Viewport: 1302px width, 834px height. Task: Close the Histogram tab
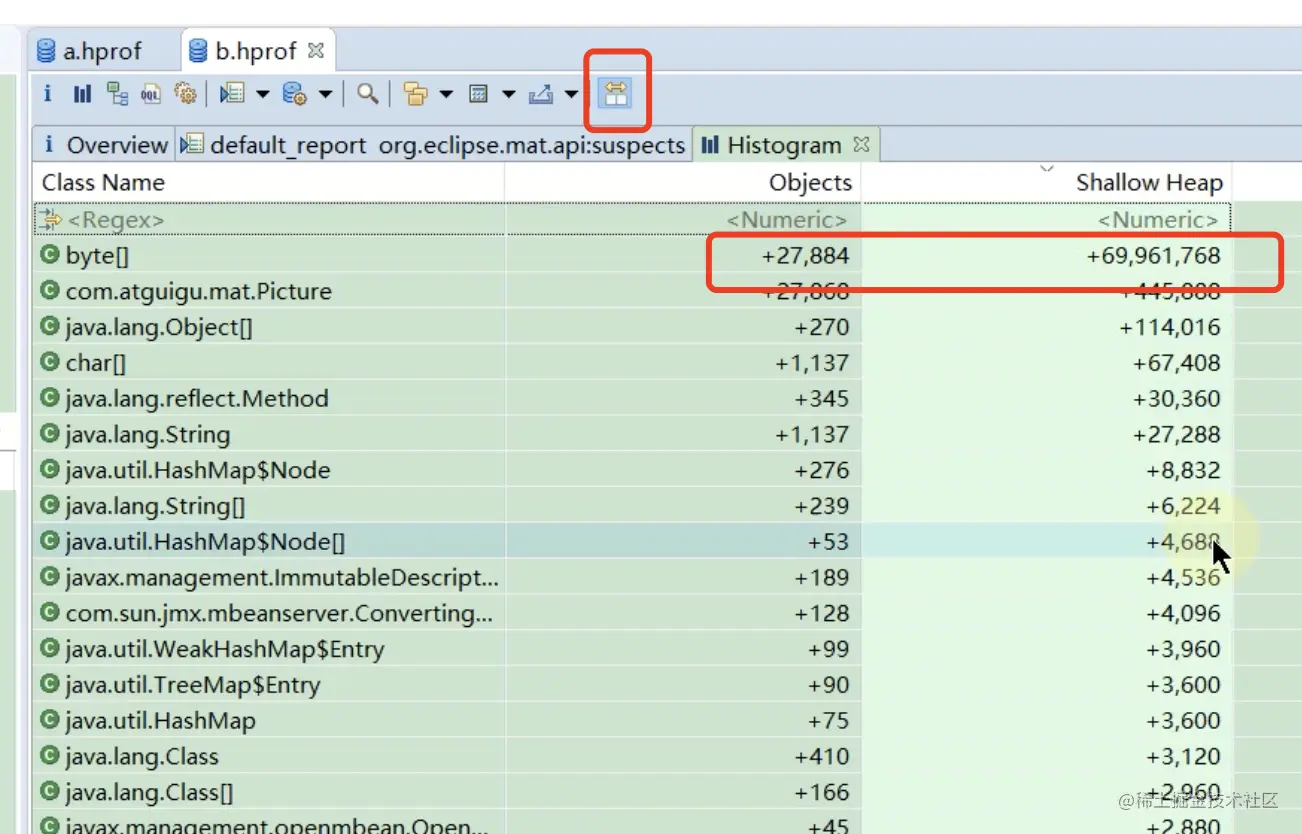[x=861, y=144]
